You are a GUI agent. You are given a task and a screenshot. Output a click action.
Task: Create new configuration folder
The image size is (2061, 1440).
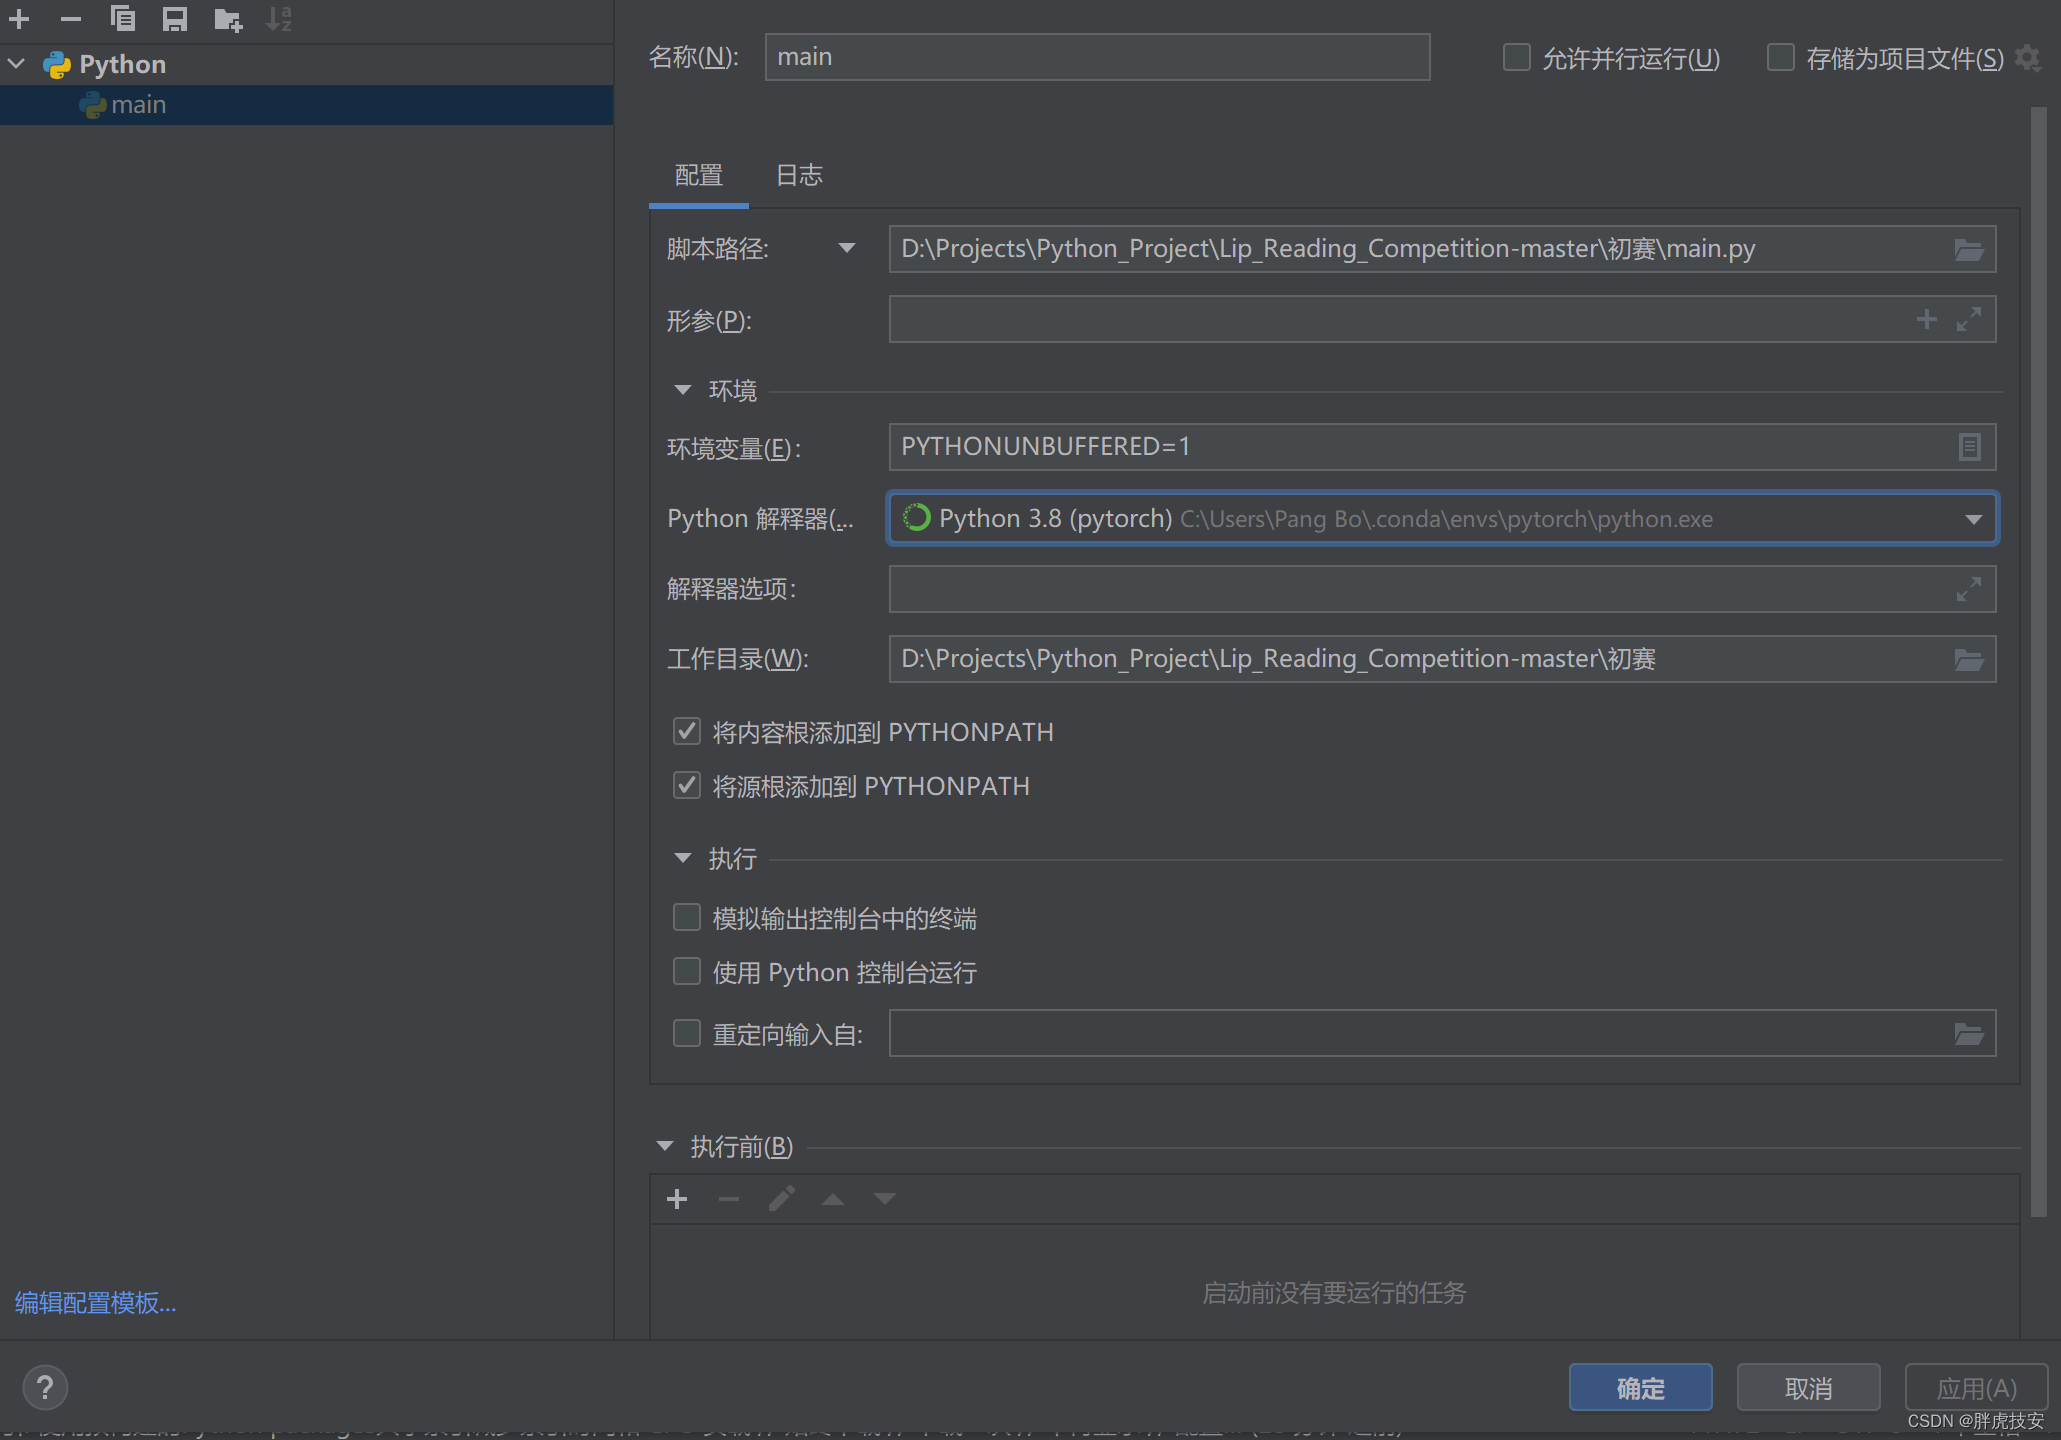(228, 18)
